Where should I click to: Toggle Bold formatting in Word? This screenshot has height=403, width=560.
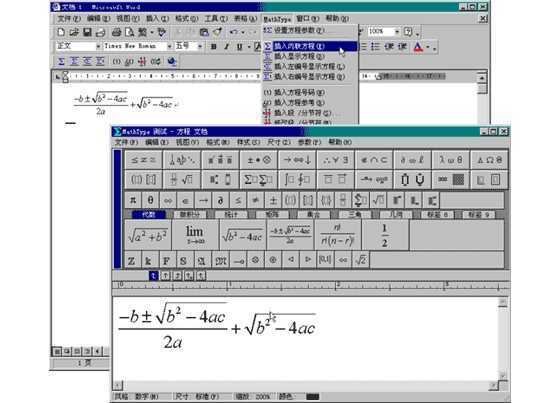(214, 46)
